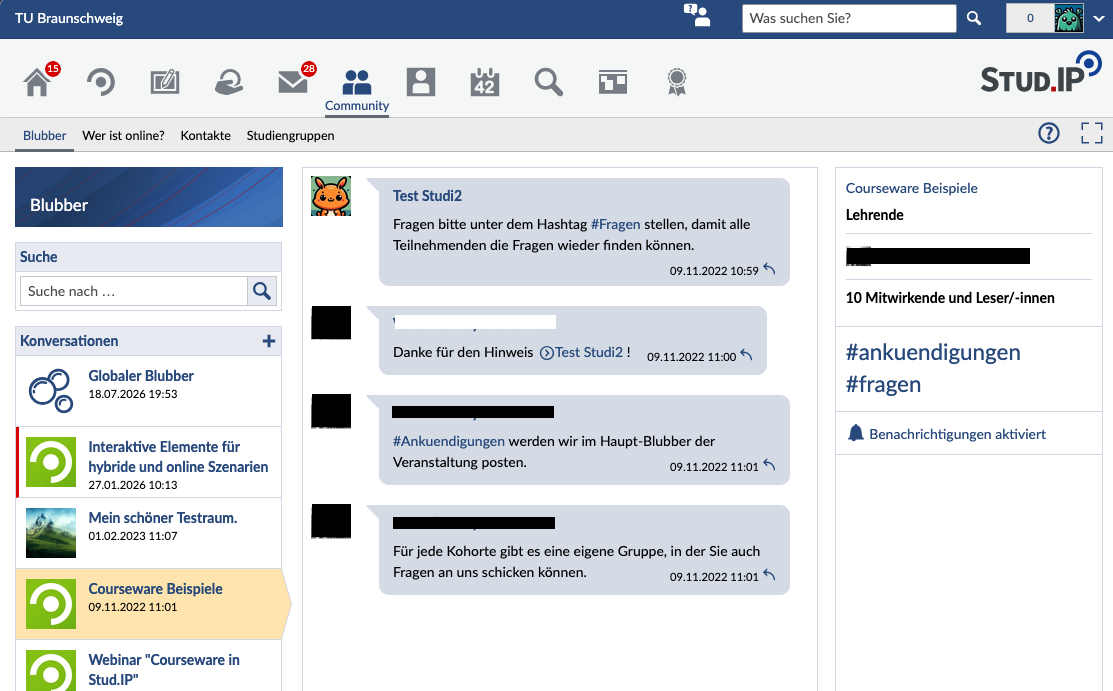Open 'Wer ist online?' tab

(x=123, y=135)
